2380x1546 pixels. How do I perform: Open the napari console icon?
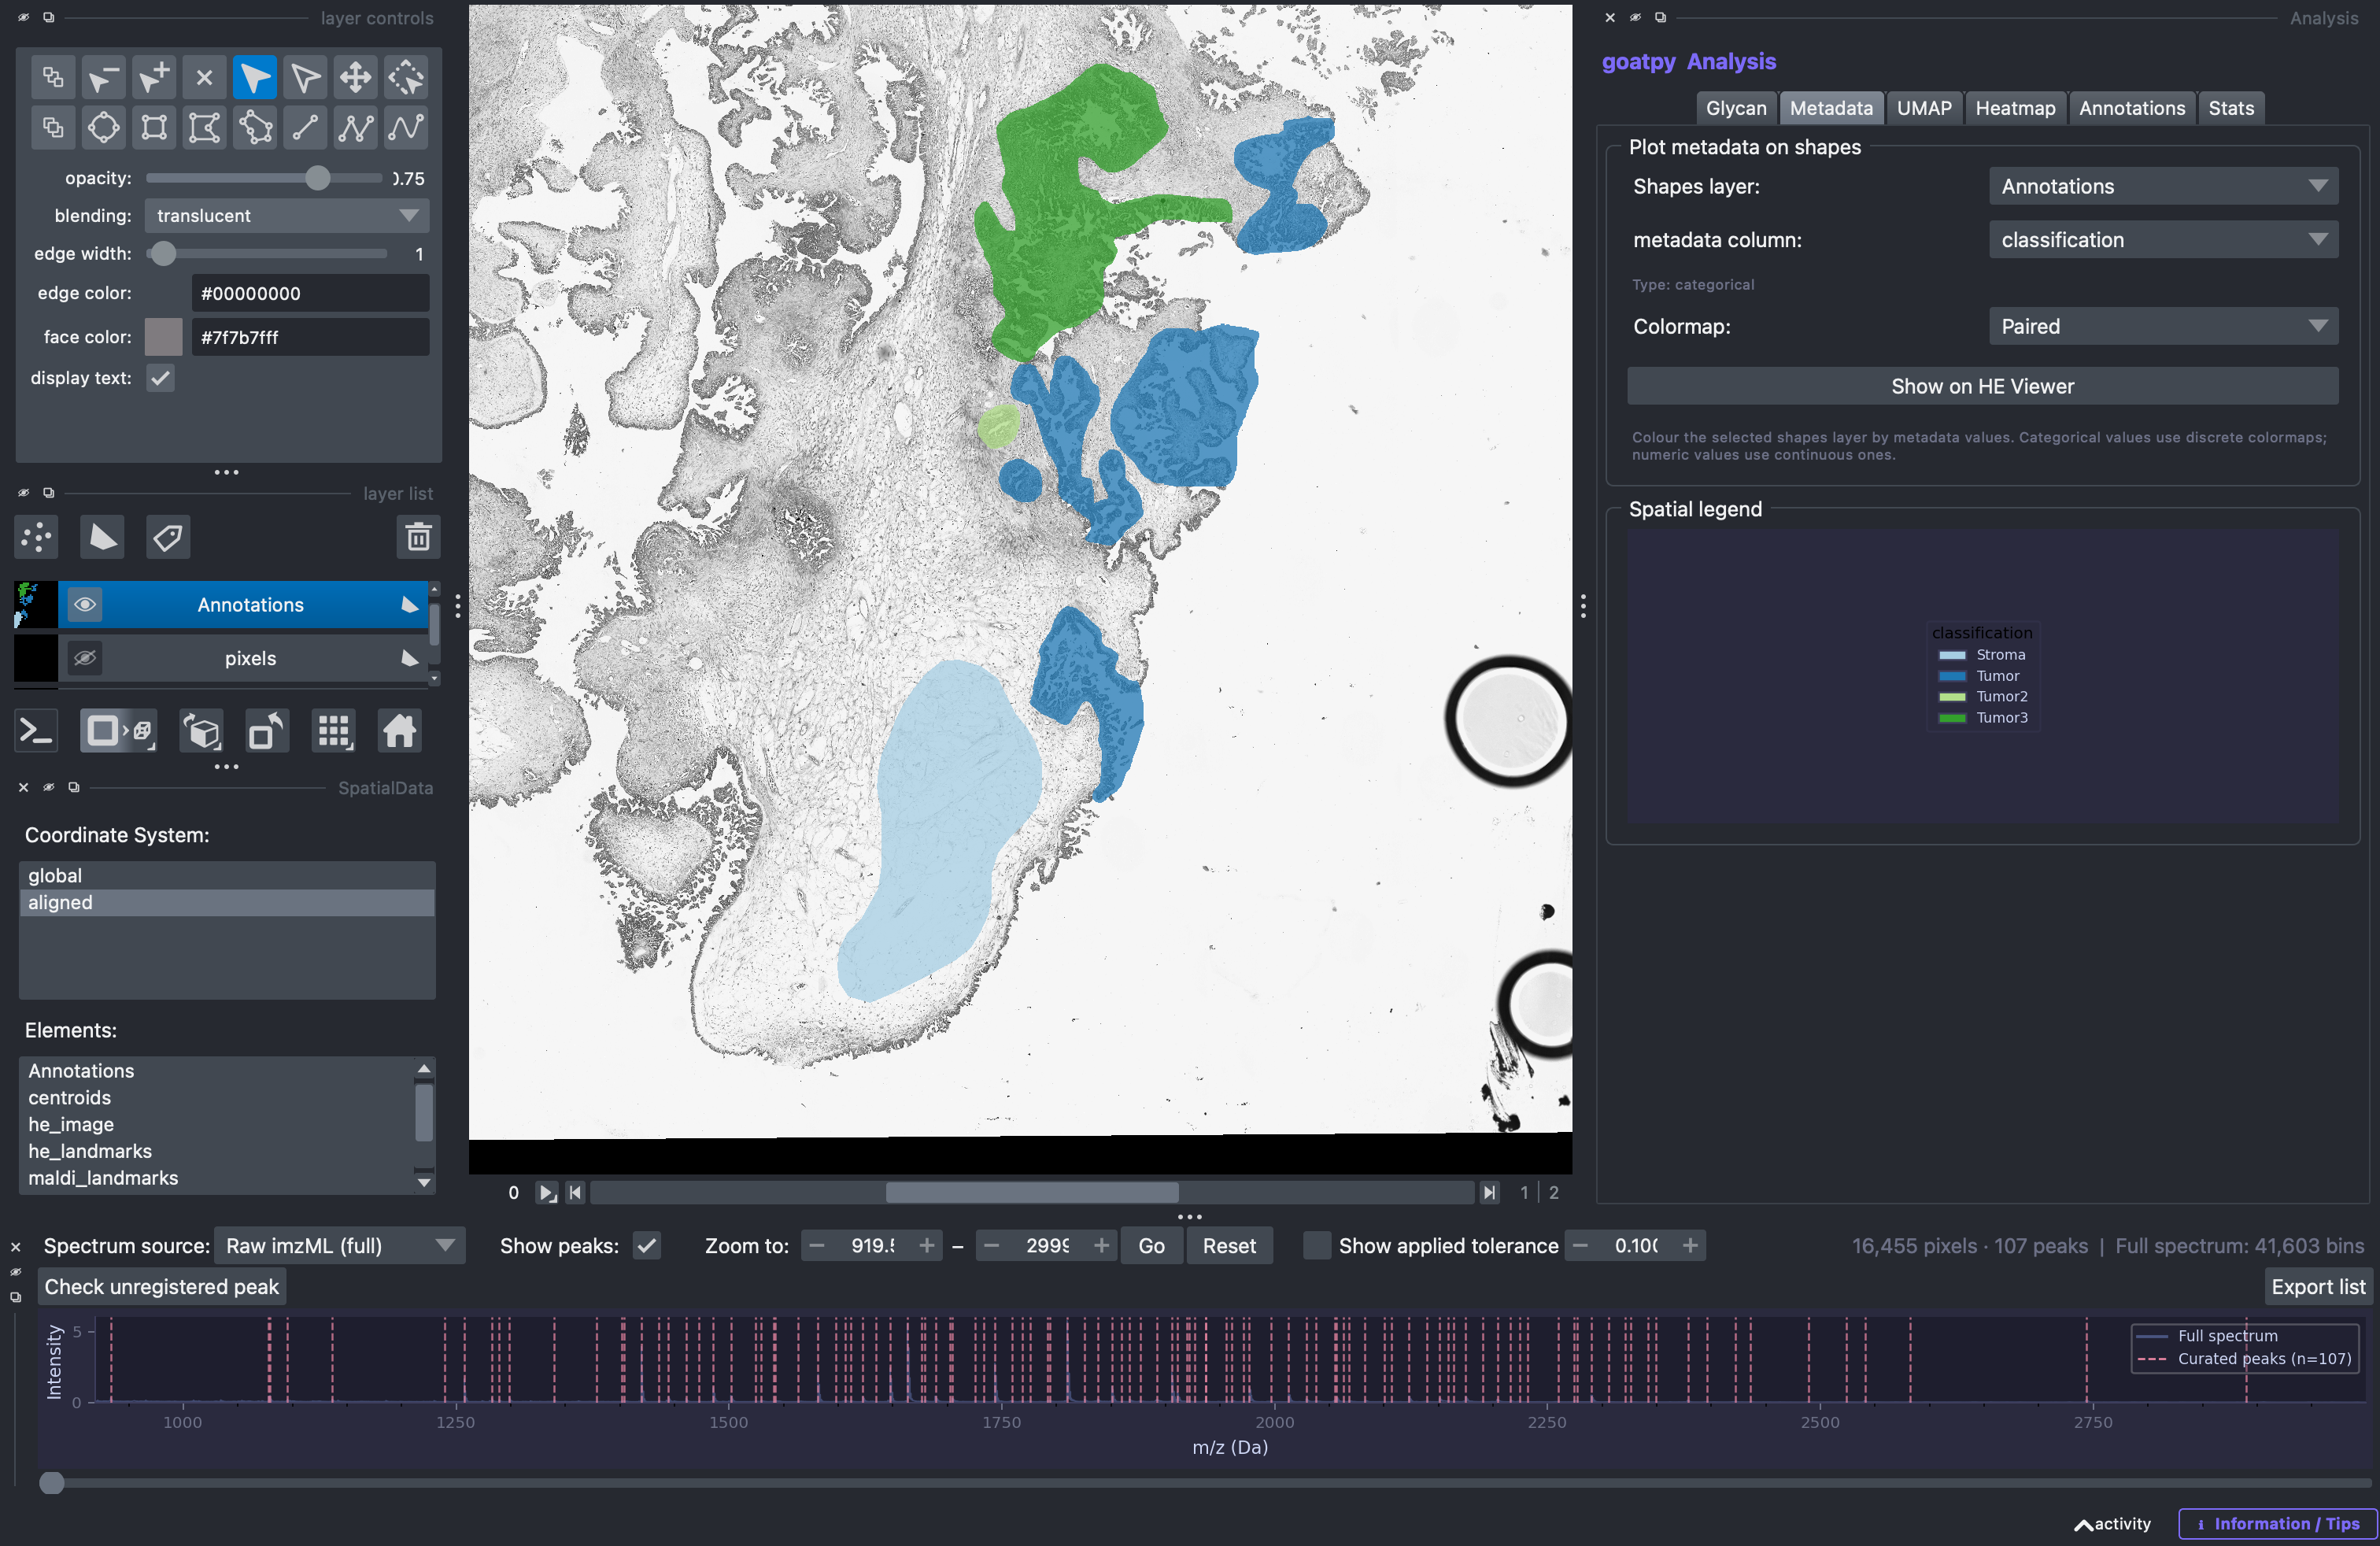(37, 732)
